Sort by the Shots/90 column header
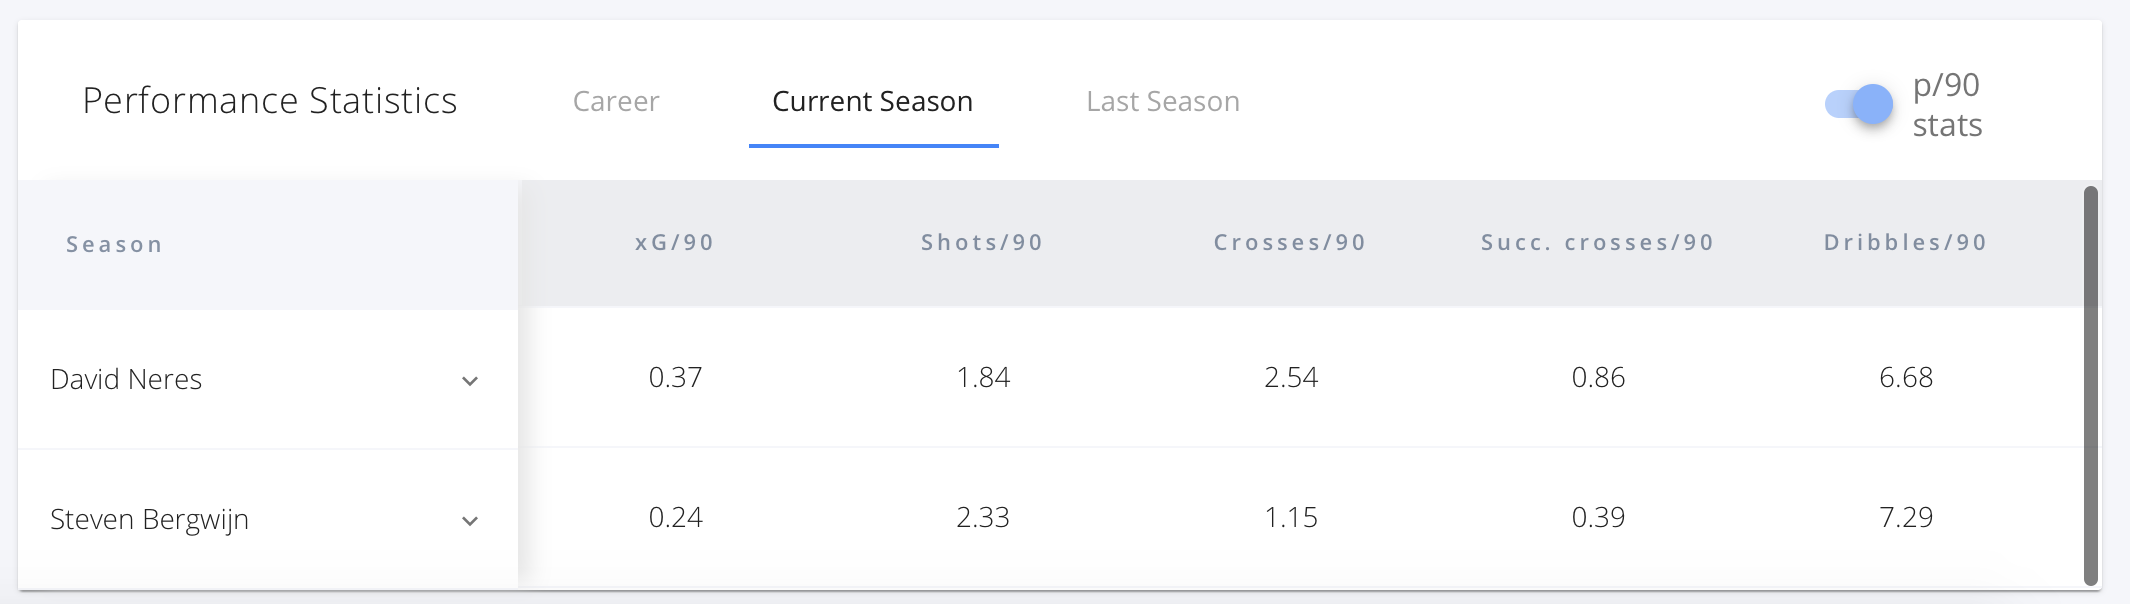This screenshot has height=604, width=2130. 982,243
